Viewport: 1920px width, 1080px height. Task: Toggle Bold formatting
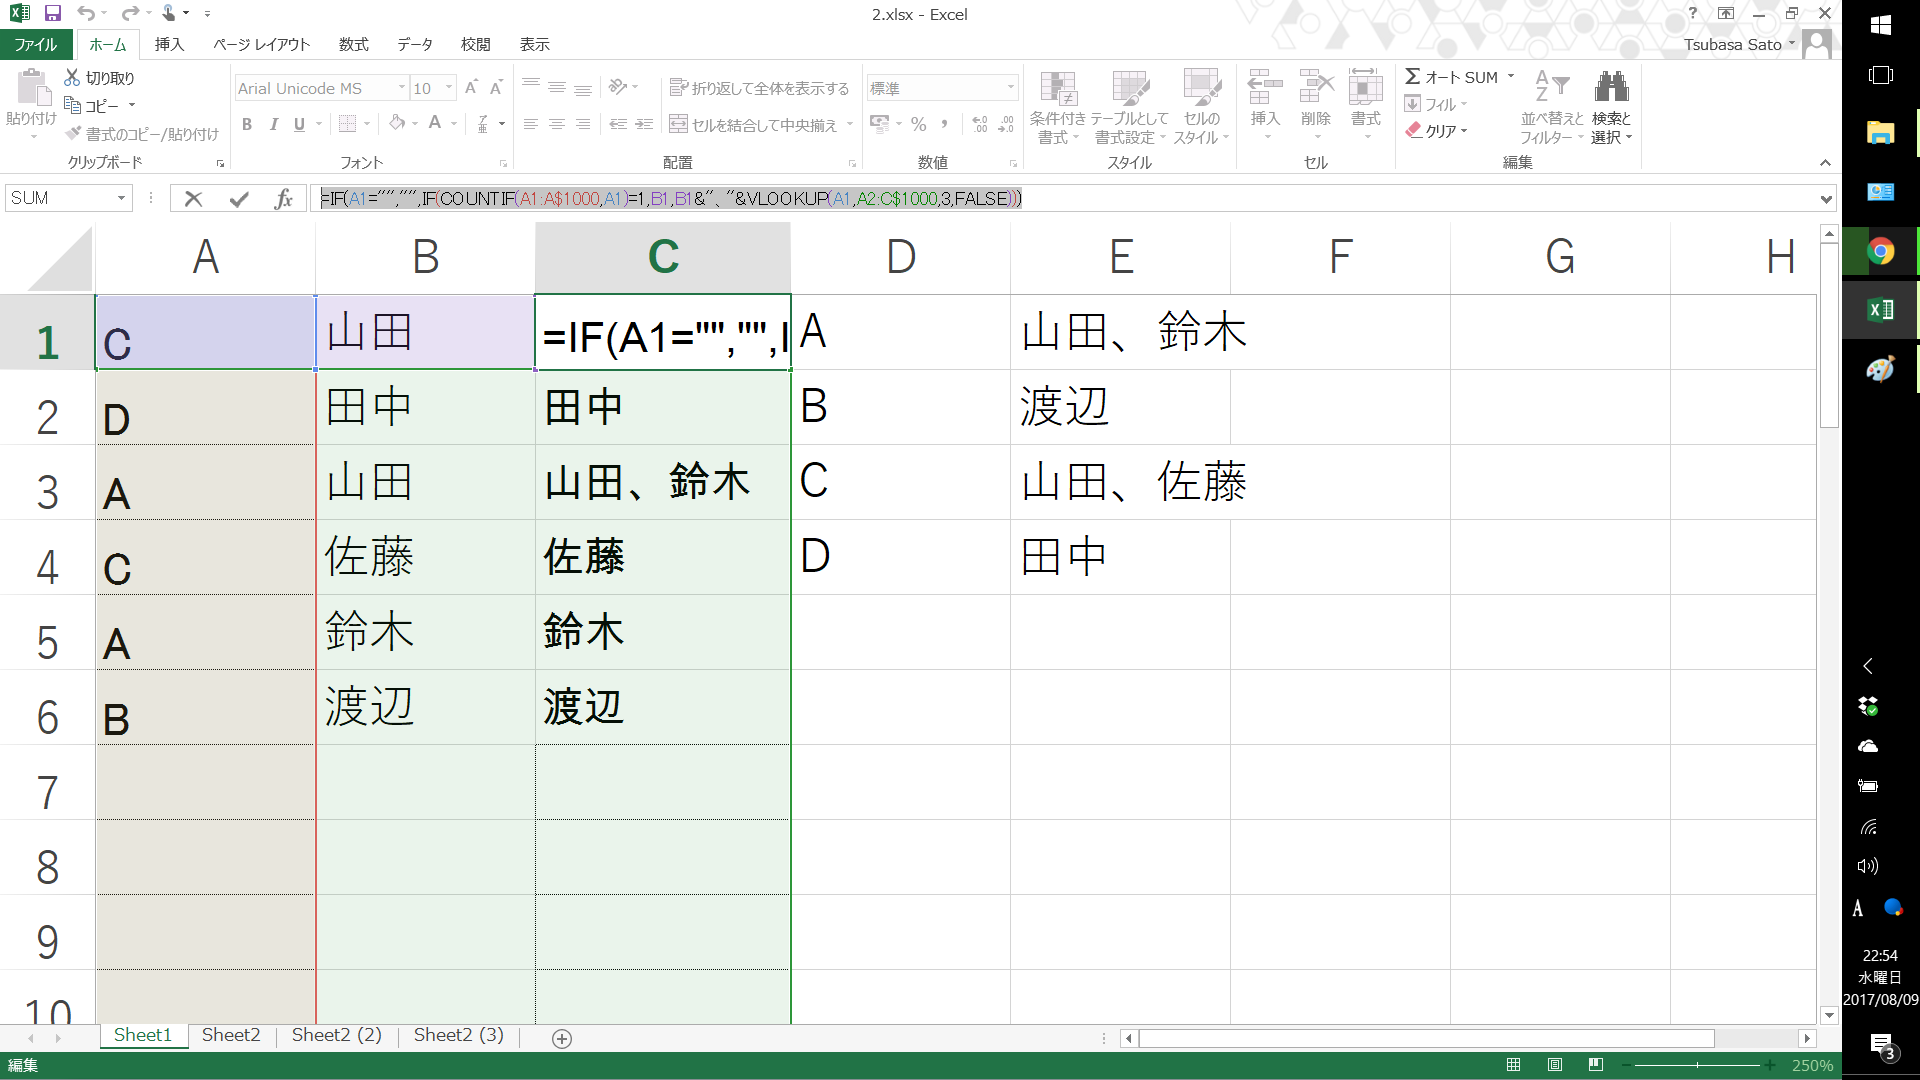point(247,124)
